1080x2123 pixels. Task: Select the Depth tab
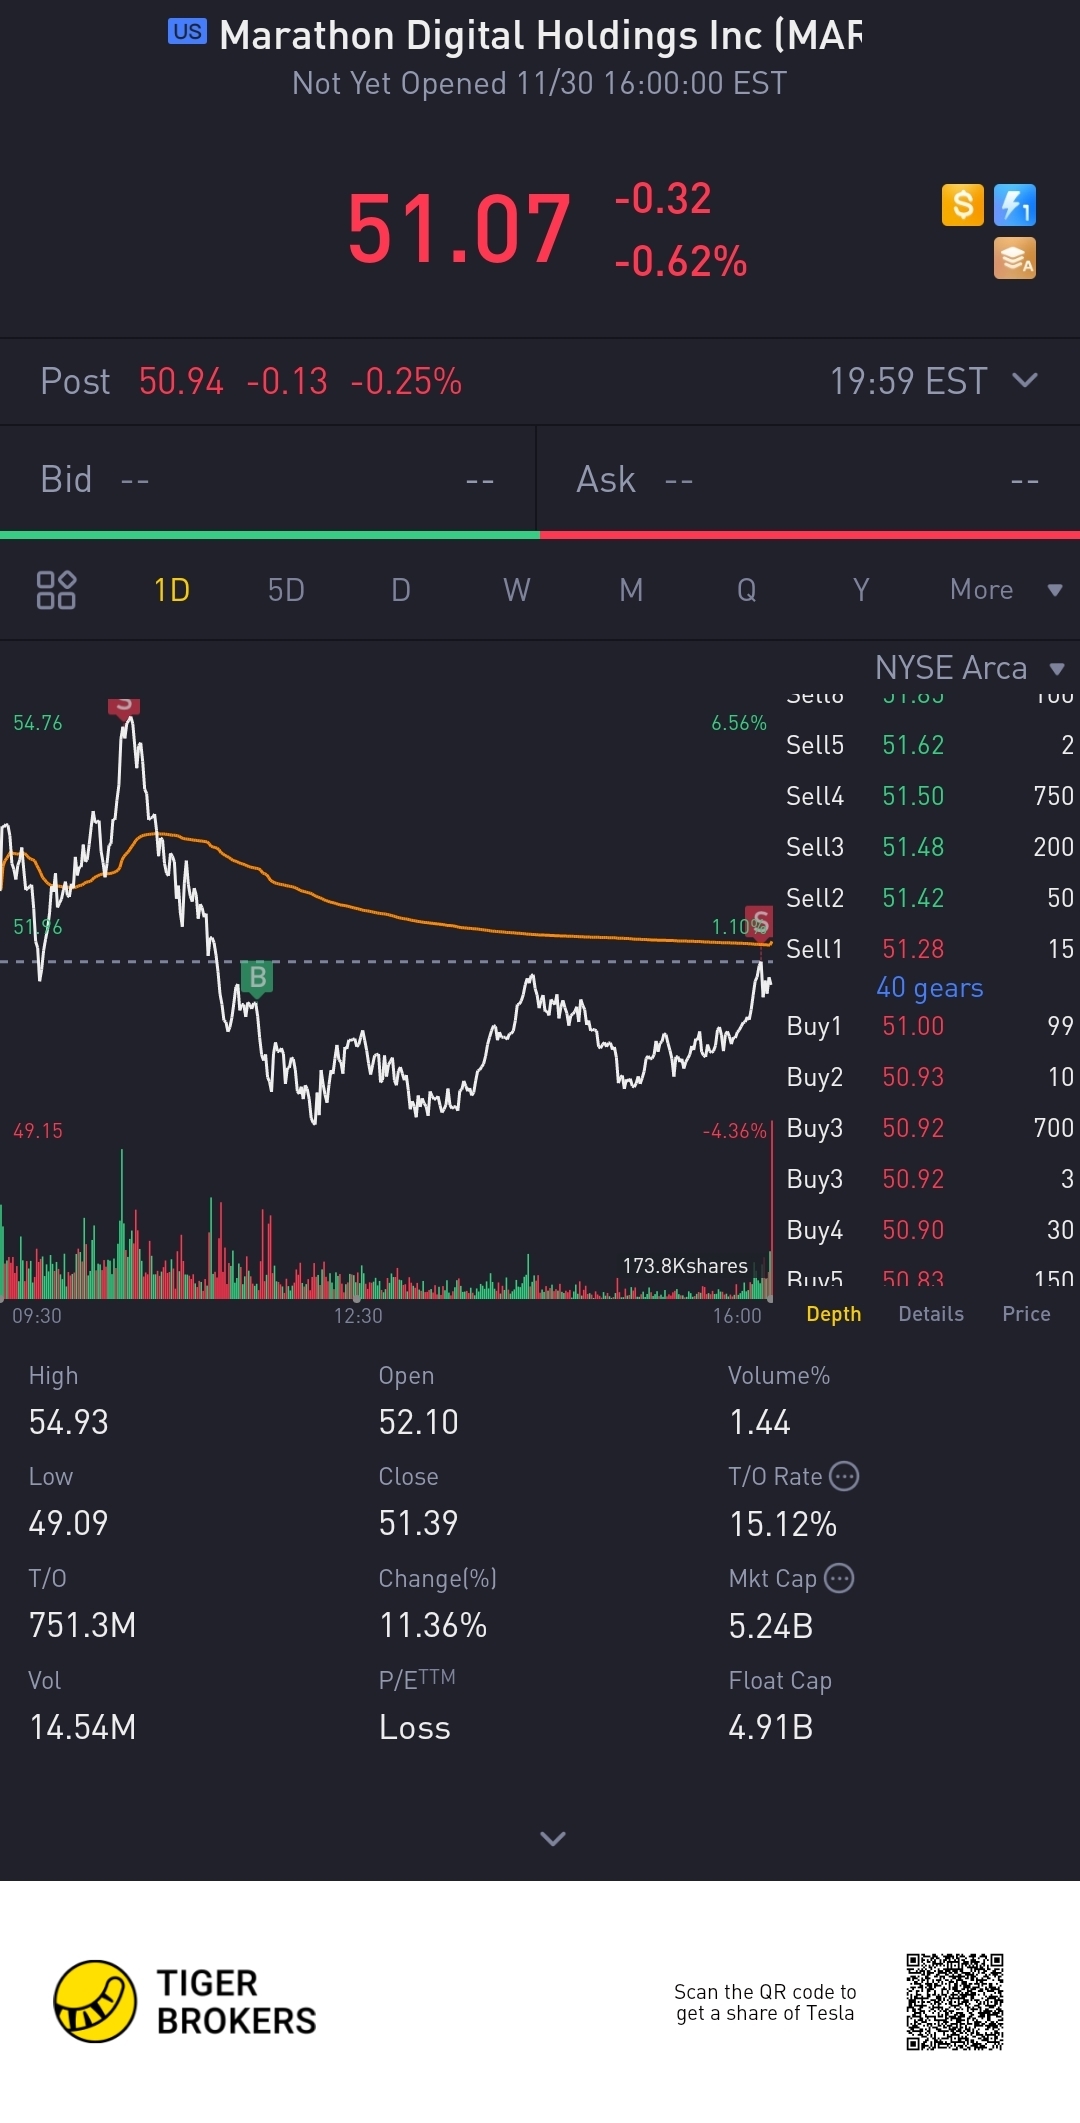834,1314
